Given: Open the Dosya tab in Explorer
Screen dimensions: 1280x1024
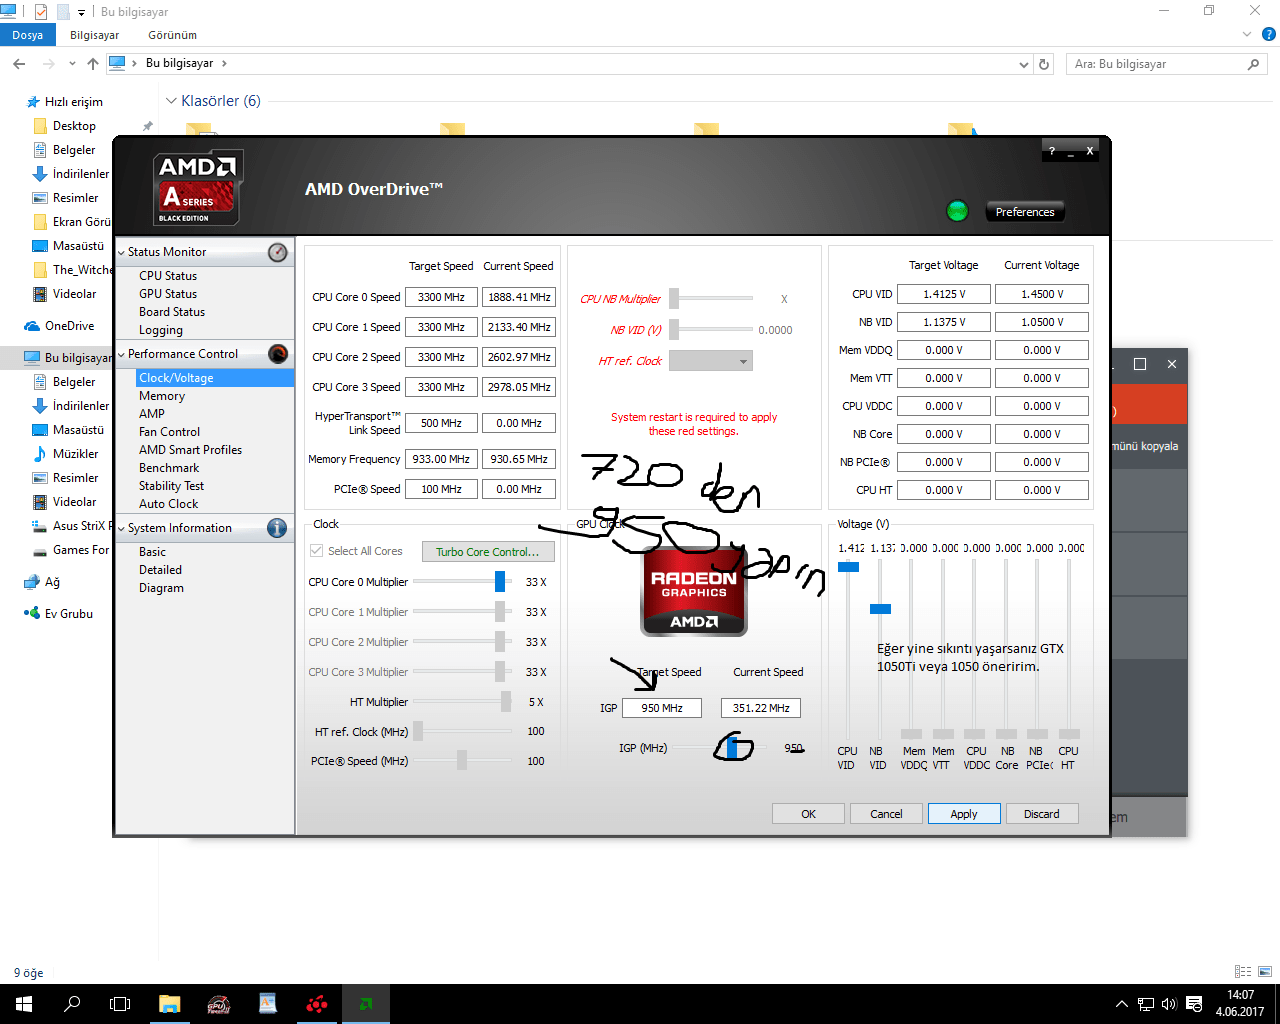Looking at the screenshot, I should click(x=28, y=35).
